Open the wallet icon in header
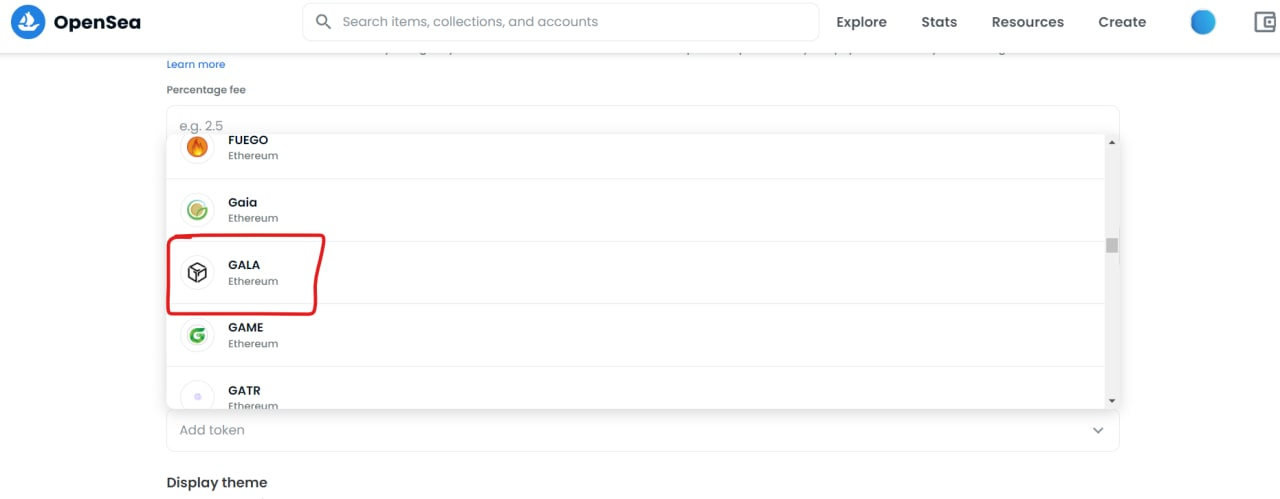The height and width of the screenshot is (499, 1280). click(1264, 22)
